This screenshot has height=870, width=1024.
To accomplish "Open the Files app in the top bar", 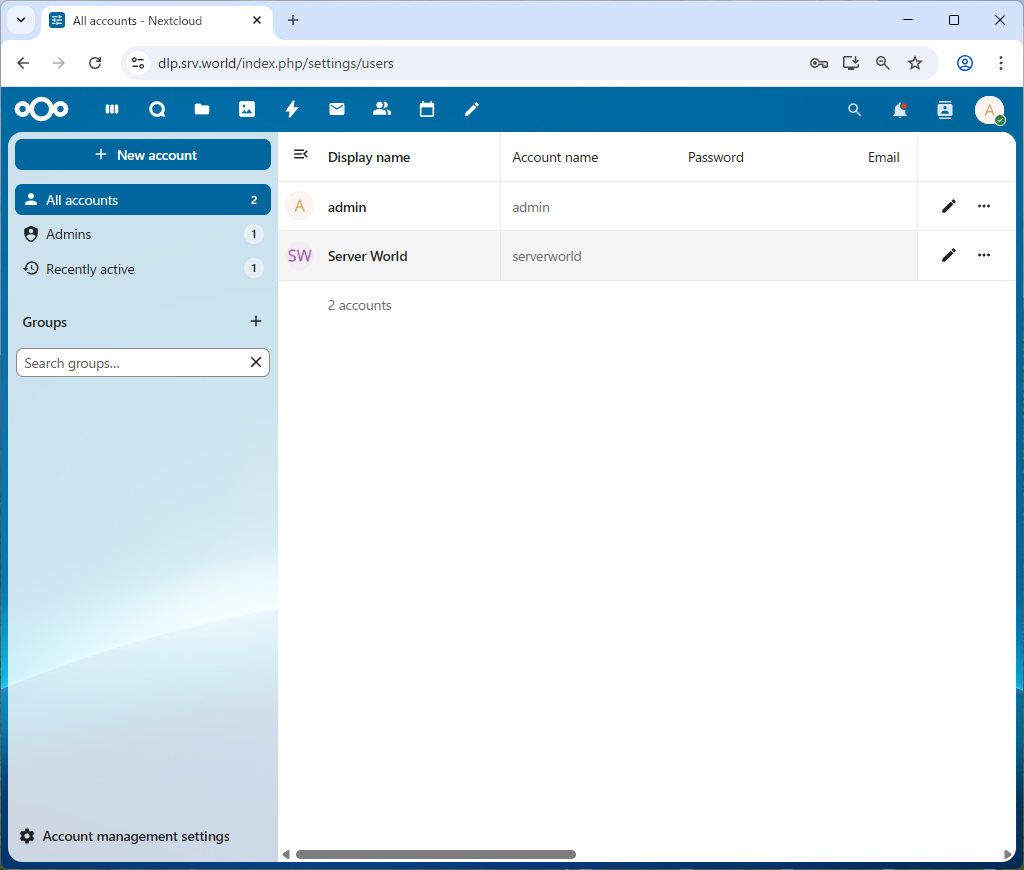I will pyautogui.click(x=202, y=110).
